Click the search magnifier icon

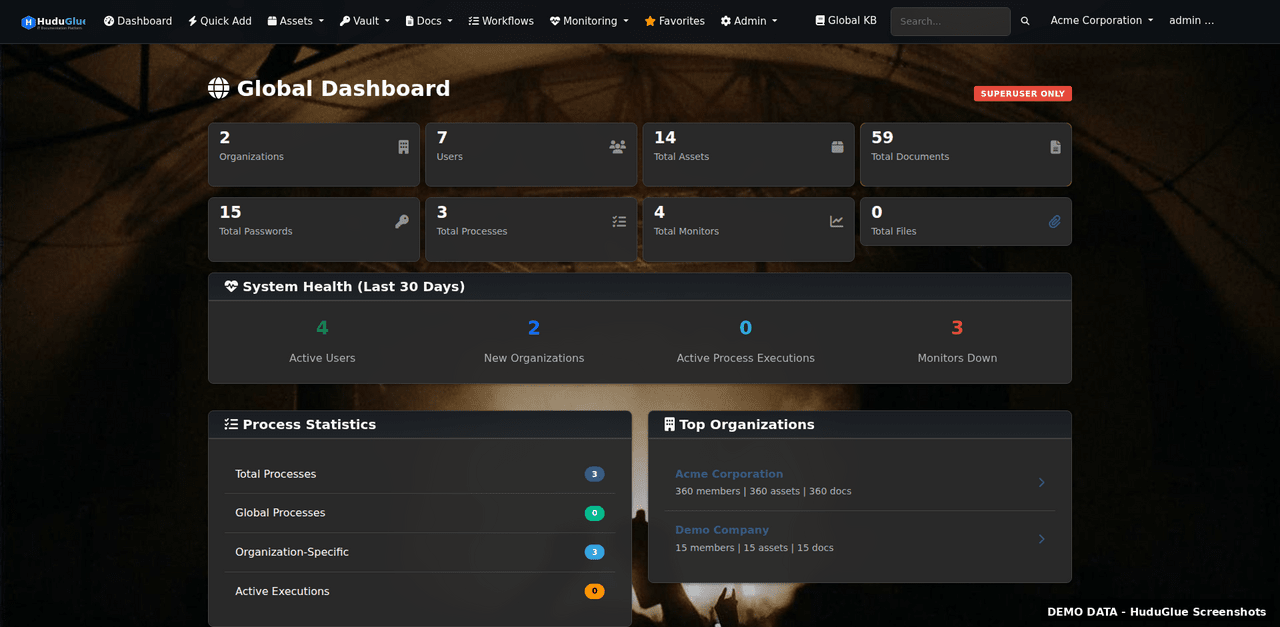(1025, 21)
